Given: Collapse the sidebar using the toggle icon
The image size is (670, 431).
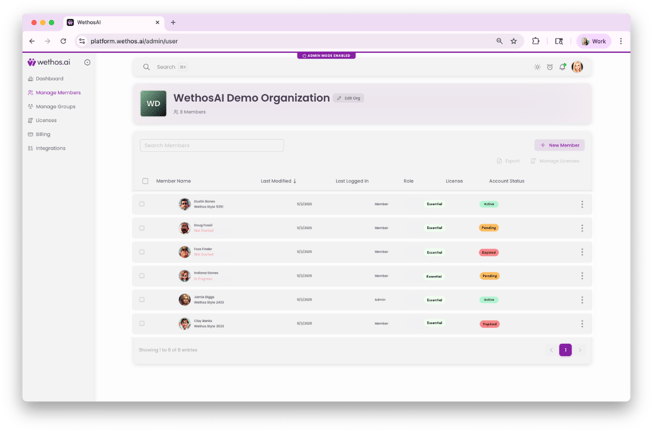Looking at the screenshot, I should coord(87,63).
